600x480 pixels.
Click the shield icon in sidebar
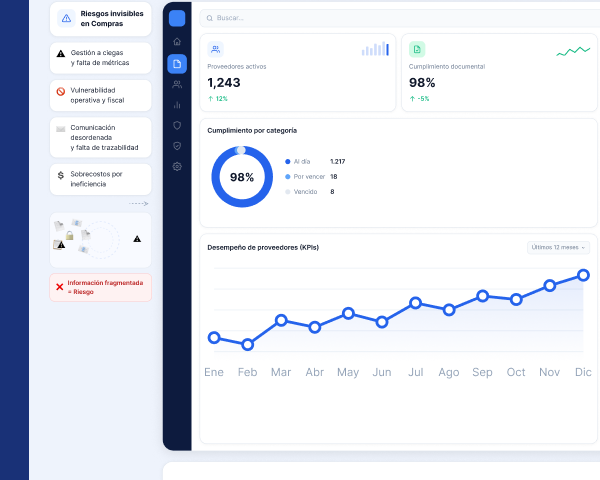[x=177, y=125]
